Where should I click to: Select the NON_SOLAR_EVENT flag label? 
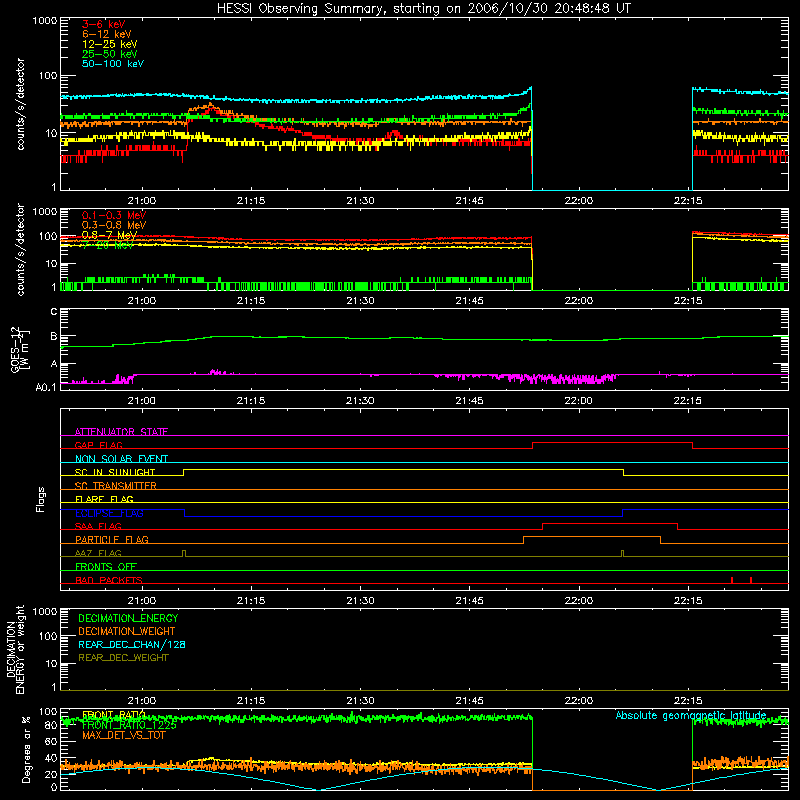pos(121,459)
